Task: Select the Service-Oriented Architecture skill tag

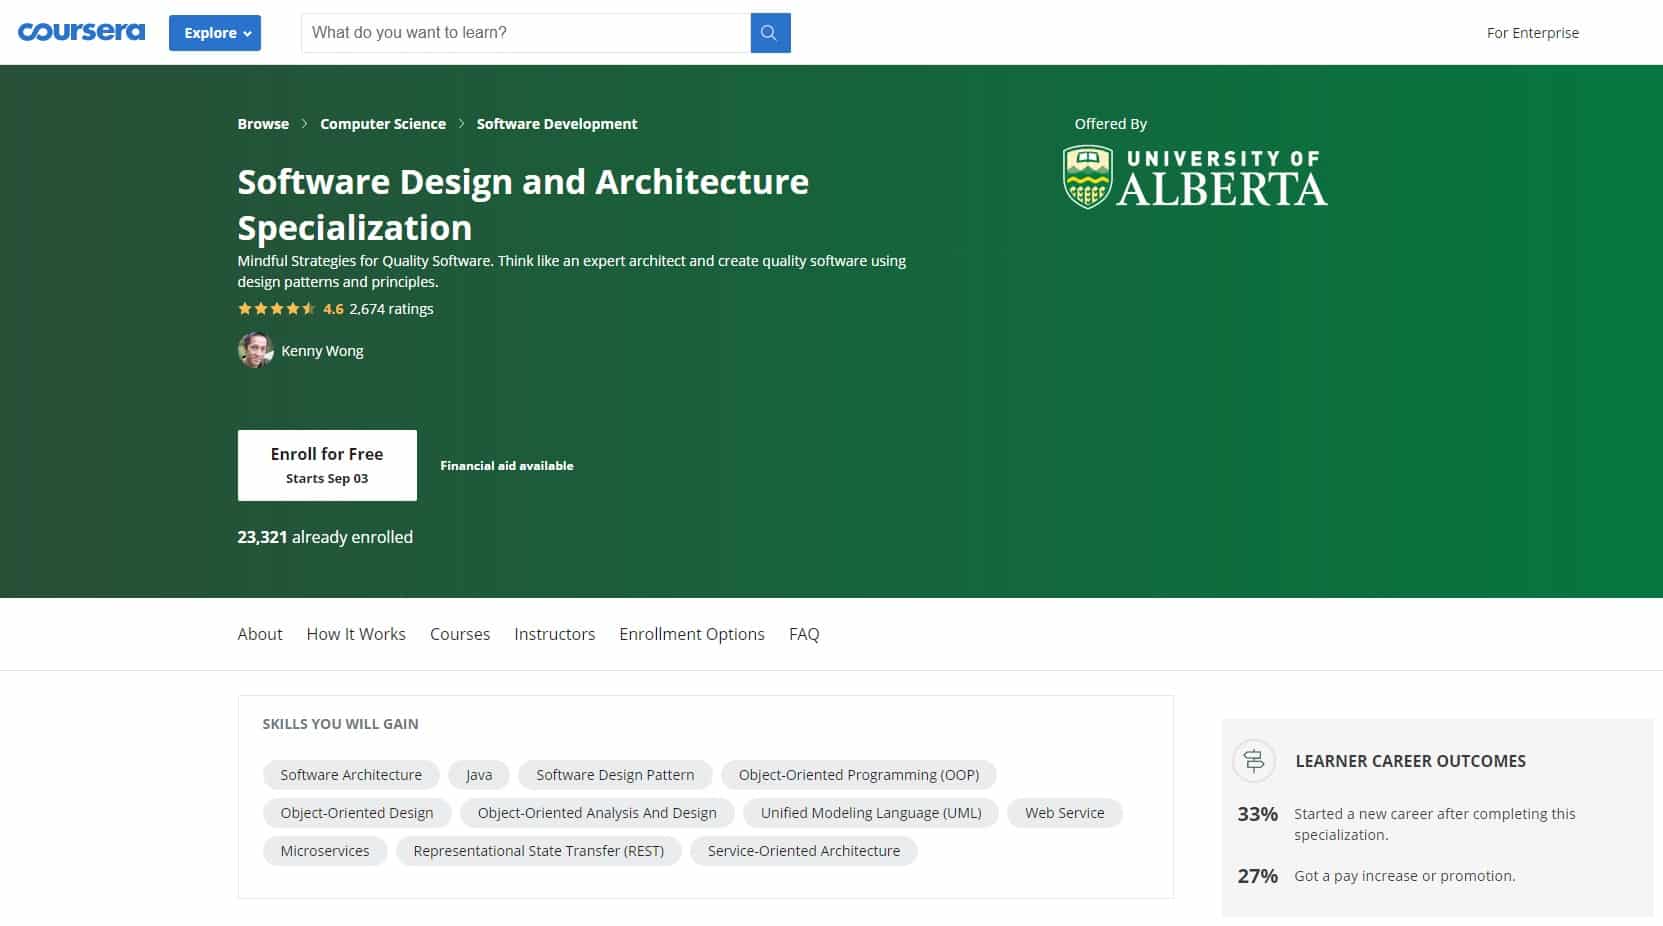Action: point(804,851)
